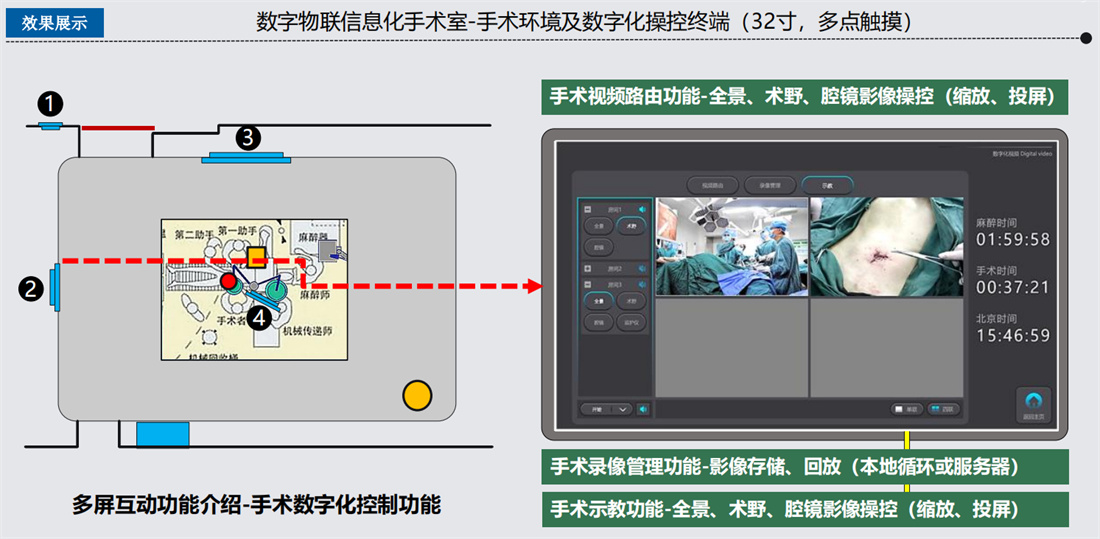Open the dropdown arrow at bottom-left panel
The width and height of the screenshot is (1100, 539).
pos(623,409)
